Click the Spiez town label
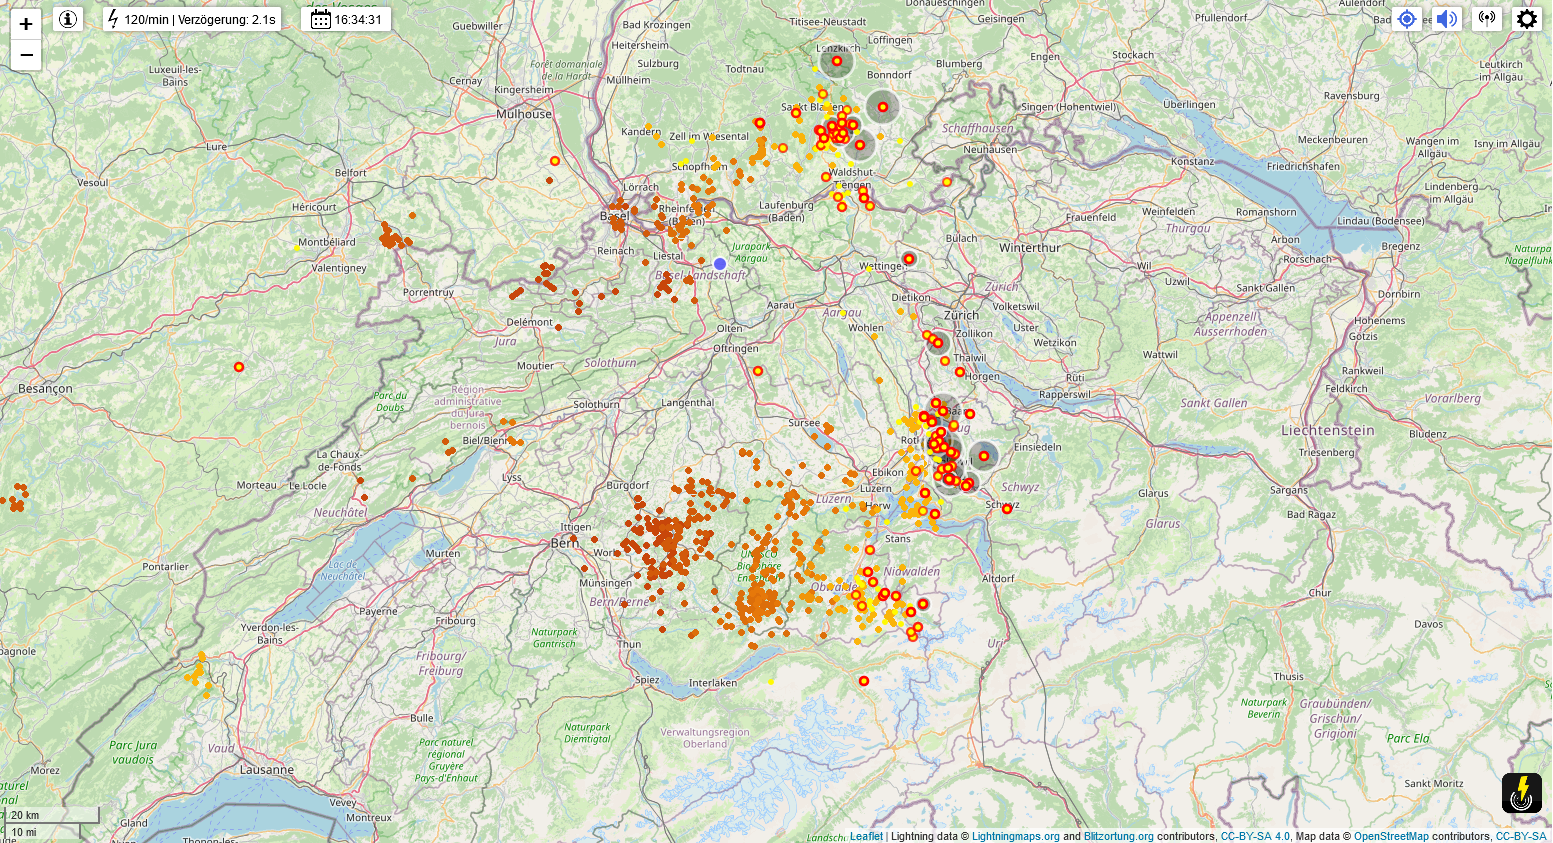 point(648,680)
